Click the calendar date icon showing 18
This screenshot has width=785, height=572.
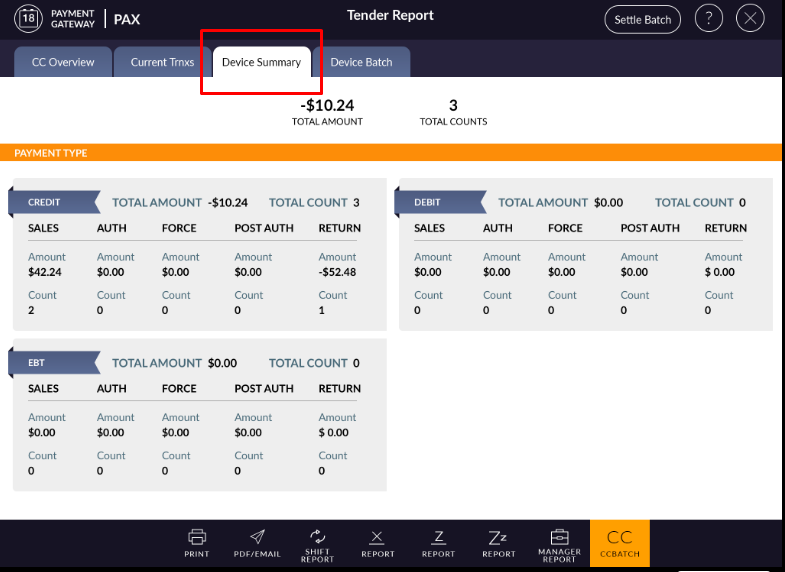(28, 19)
